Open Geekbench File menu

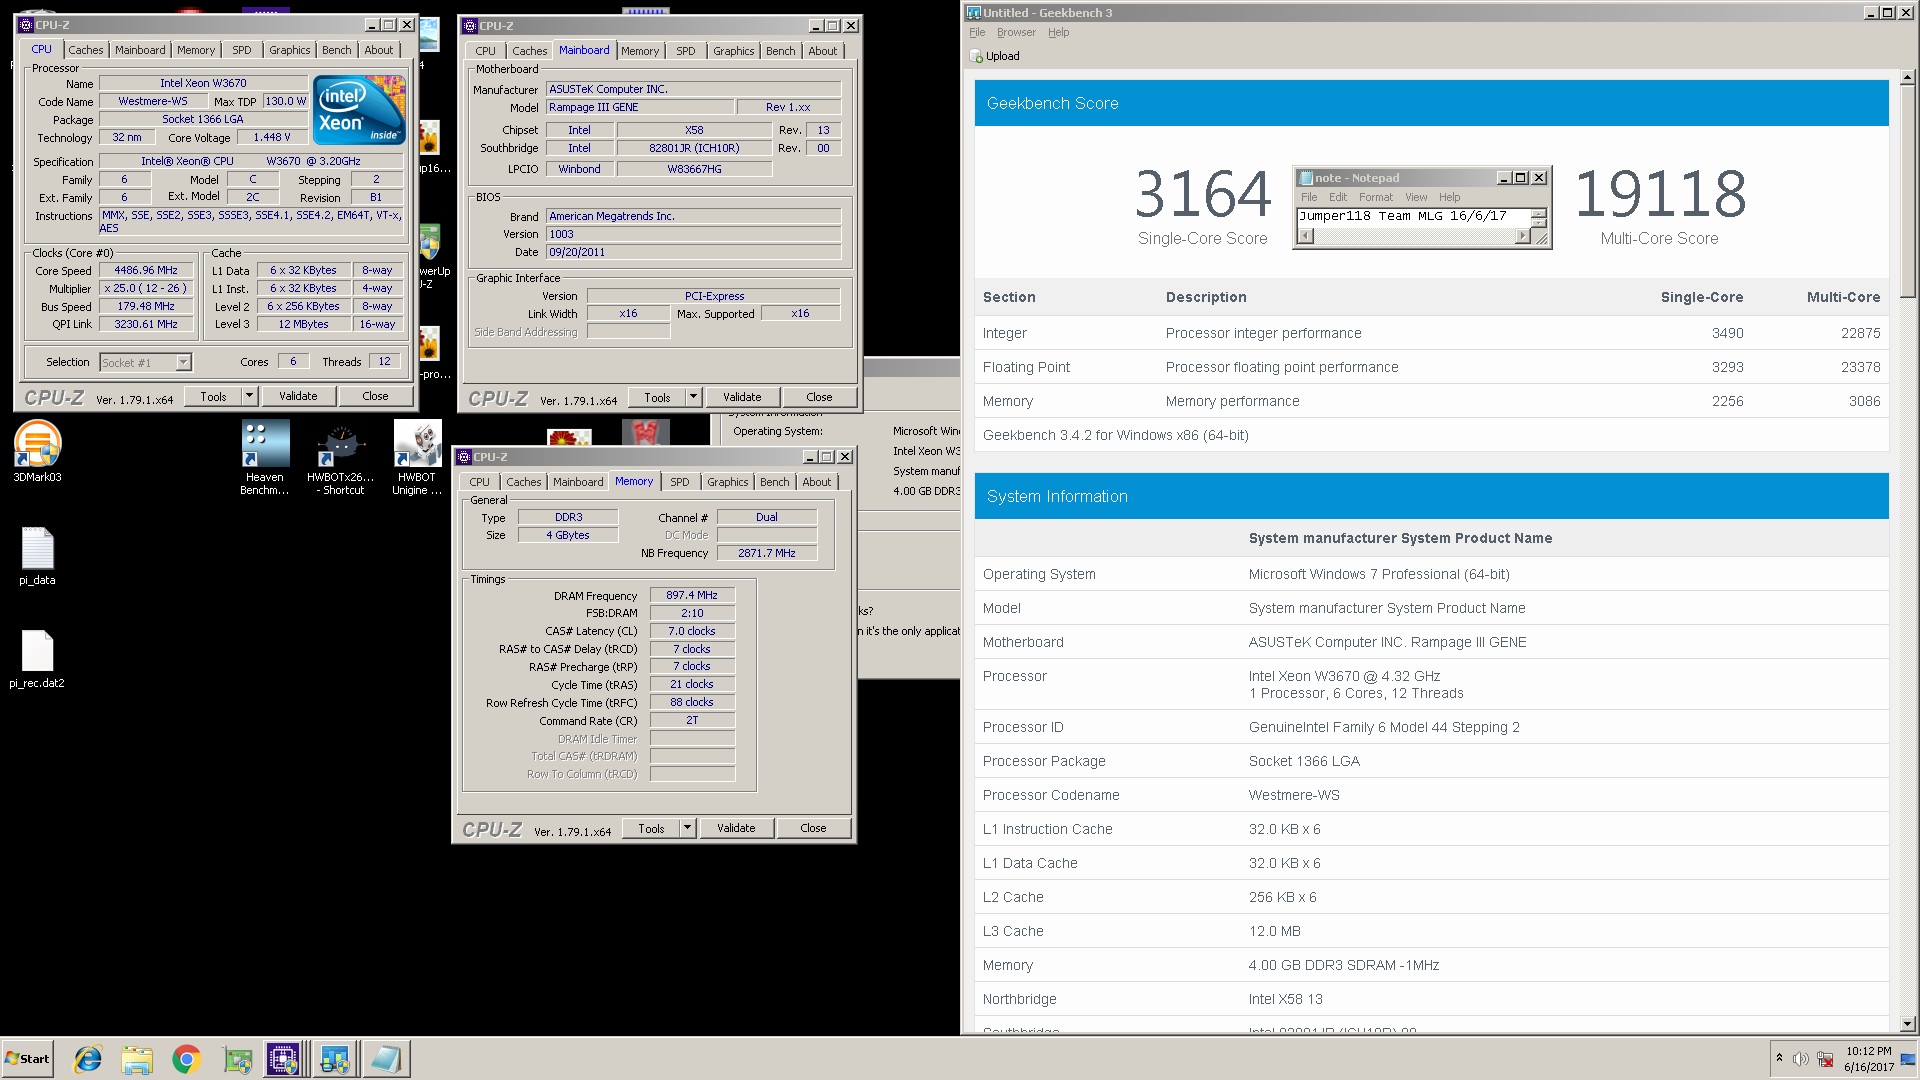tap(977, 33)
